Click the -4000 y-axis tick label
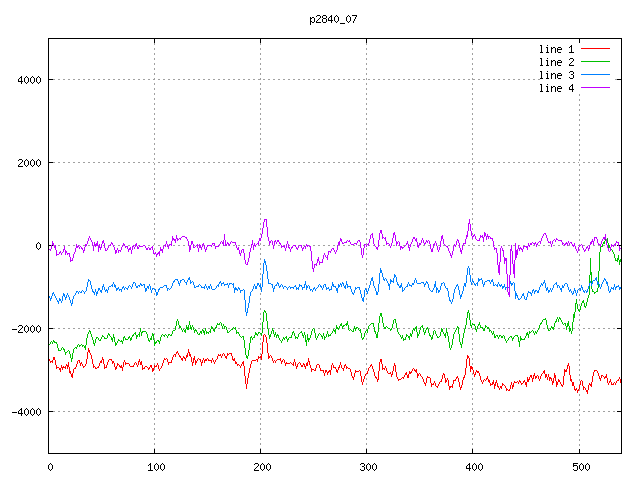 pos(24,412)
